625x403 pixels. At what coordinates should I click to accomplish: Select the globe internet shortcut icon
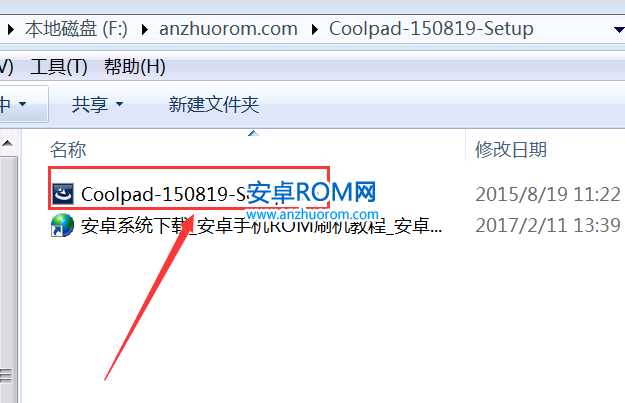63,225
